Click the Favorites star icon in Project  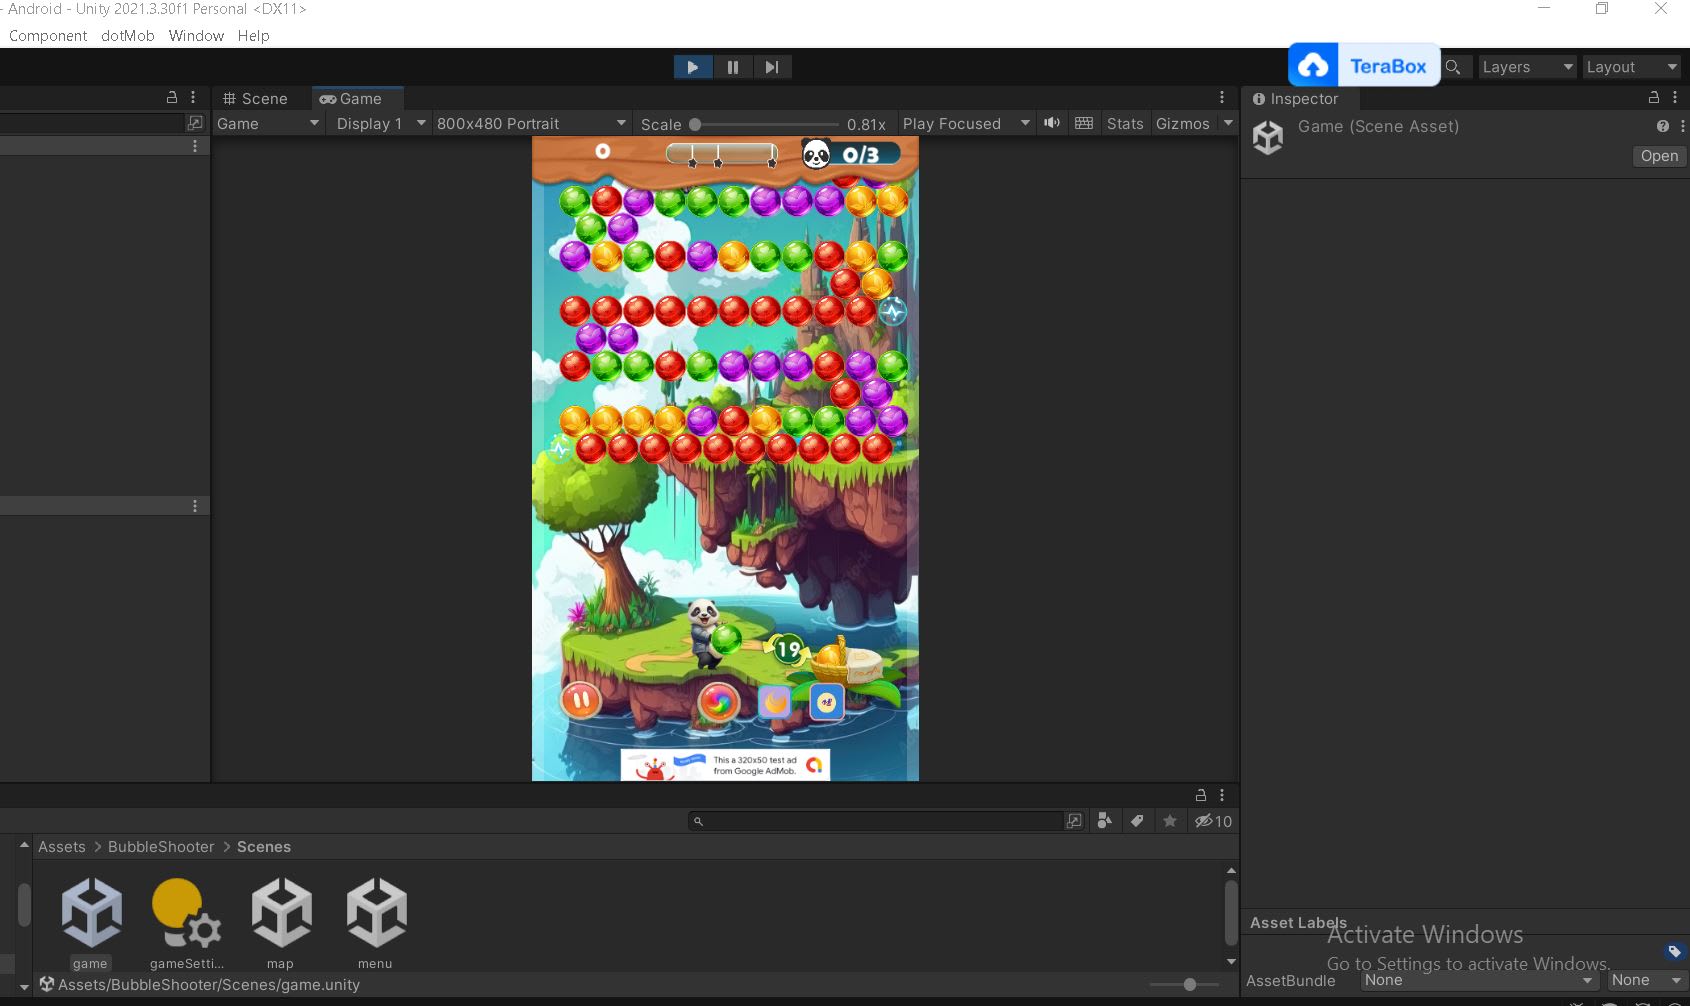1170,821
